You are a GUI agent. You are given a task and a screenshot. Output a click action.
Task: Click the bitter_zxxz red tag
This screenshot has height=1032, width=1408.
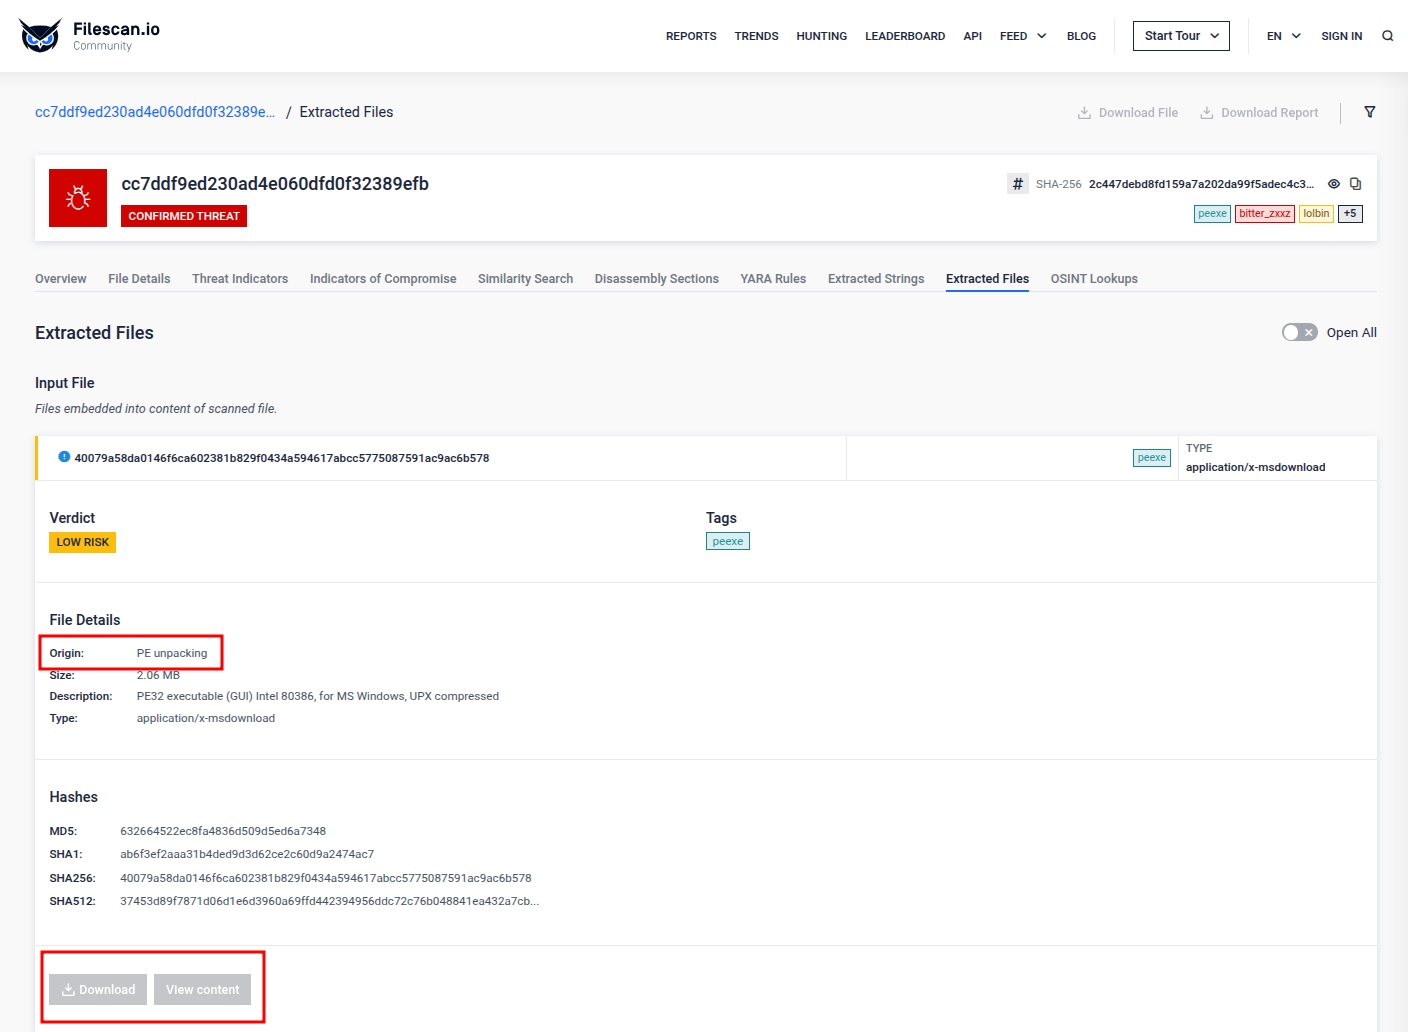pyautogui.click(x=1264, y=214)
